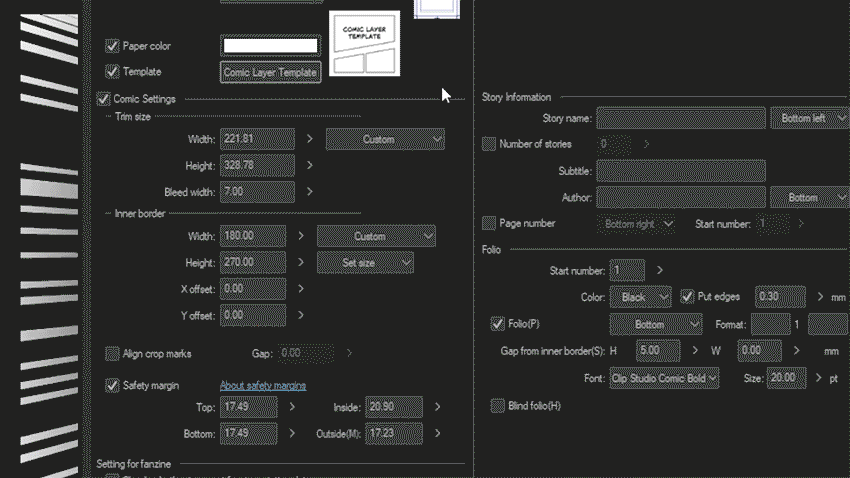The width and height of the screenshot is (850, 478).
Task: Open slider arrow next to X offset
Action: click(301, 289)
